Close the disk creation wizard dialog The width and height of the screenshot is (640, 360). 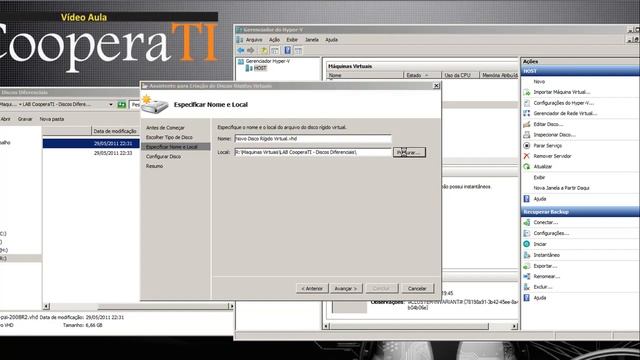click(x=436, y=86)
